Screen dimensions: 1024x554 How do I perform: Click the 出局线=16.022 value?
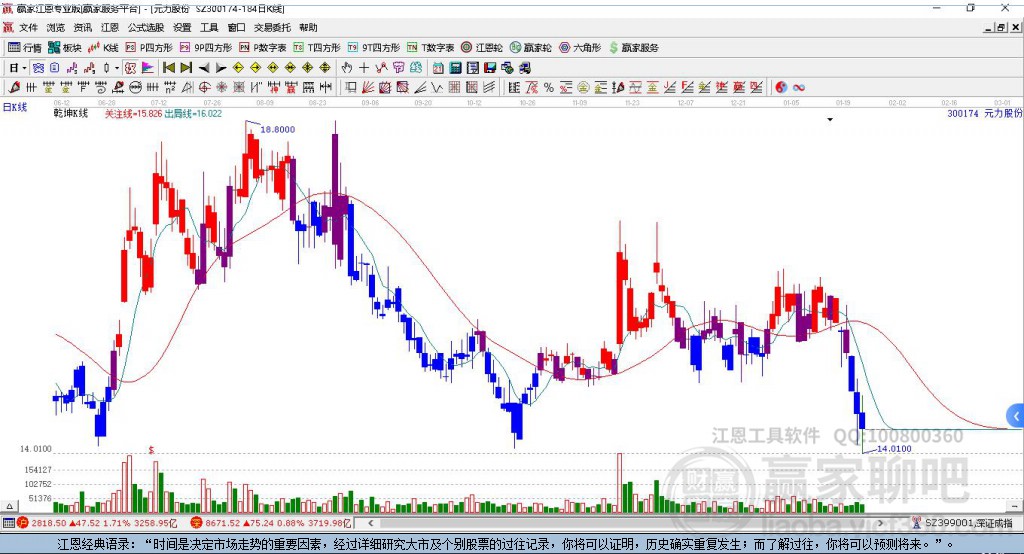coord(193,113)
